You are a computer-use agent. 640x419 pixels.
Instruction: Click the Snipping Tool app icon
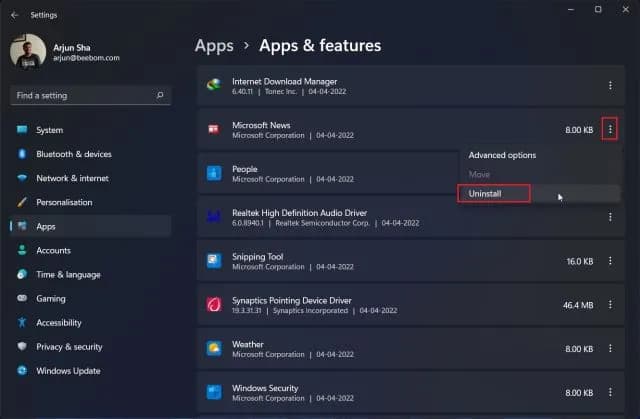click(x=214, y=260)
